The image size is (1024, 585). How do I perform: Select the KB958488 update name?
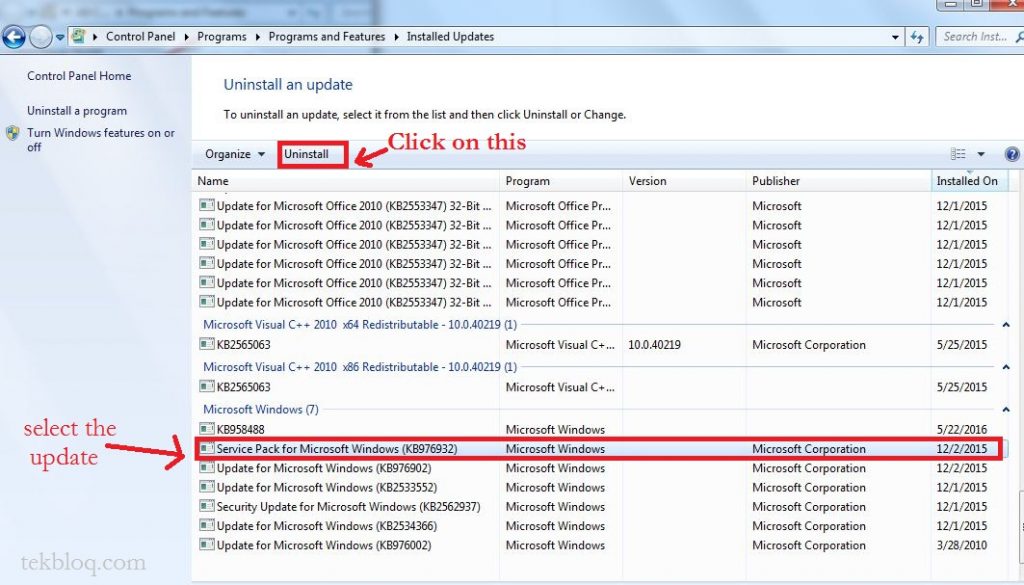point(240,430)
